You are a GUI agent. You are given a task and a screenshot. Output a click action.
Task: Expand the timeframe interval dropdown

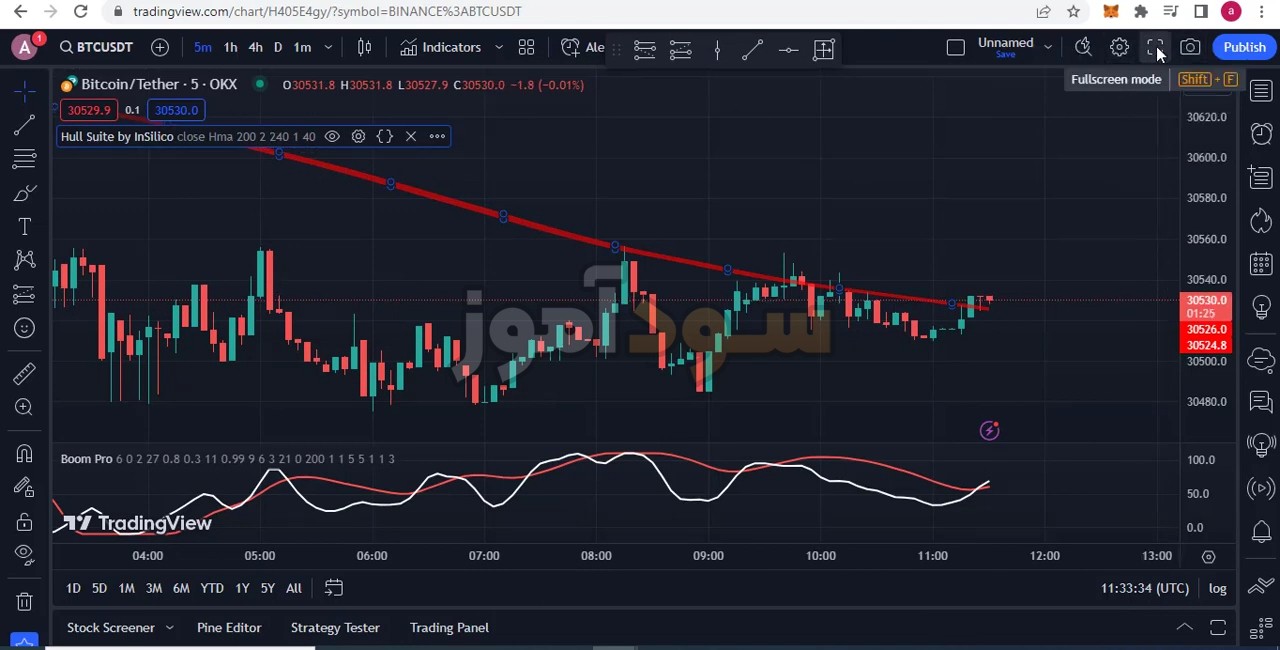328,47
